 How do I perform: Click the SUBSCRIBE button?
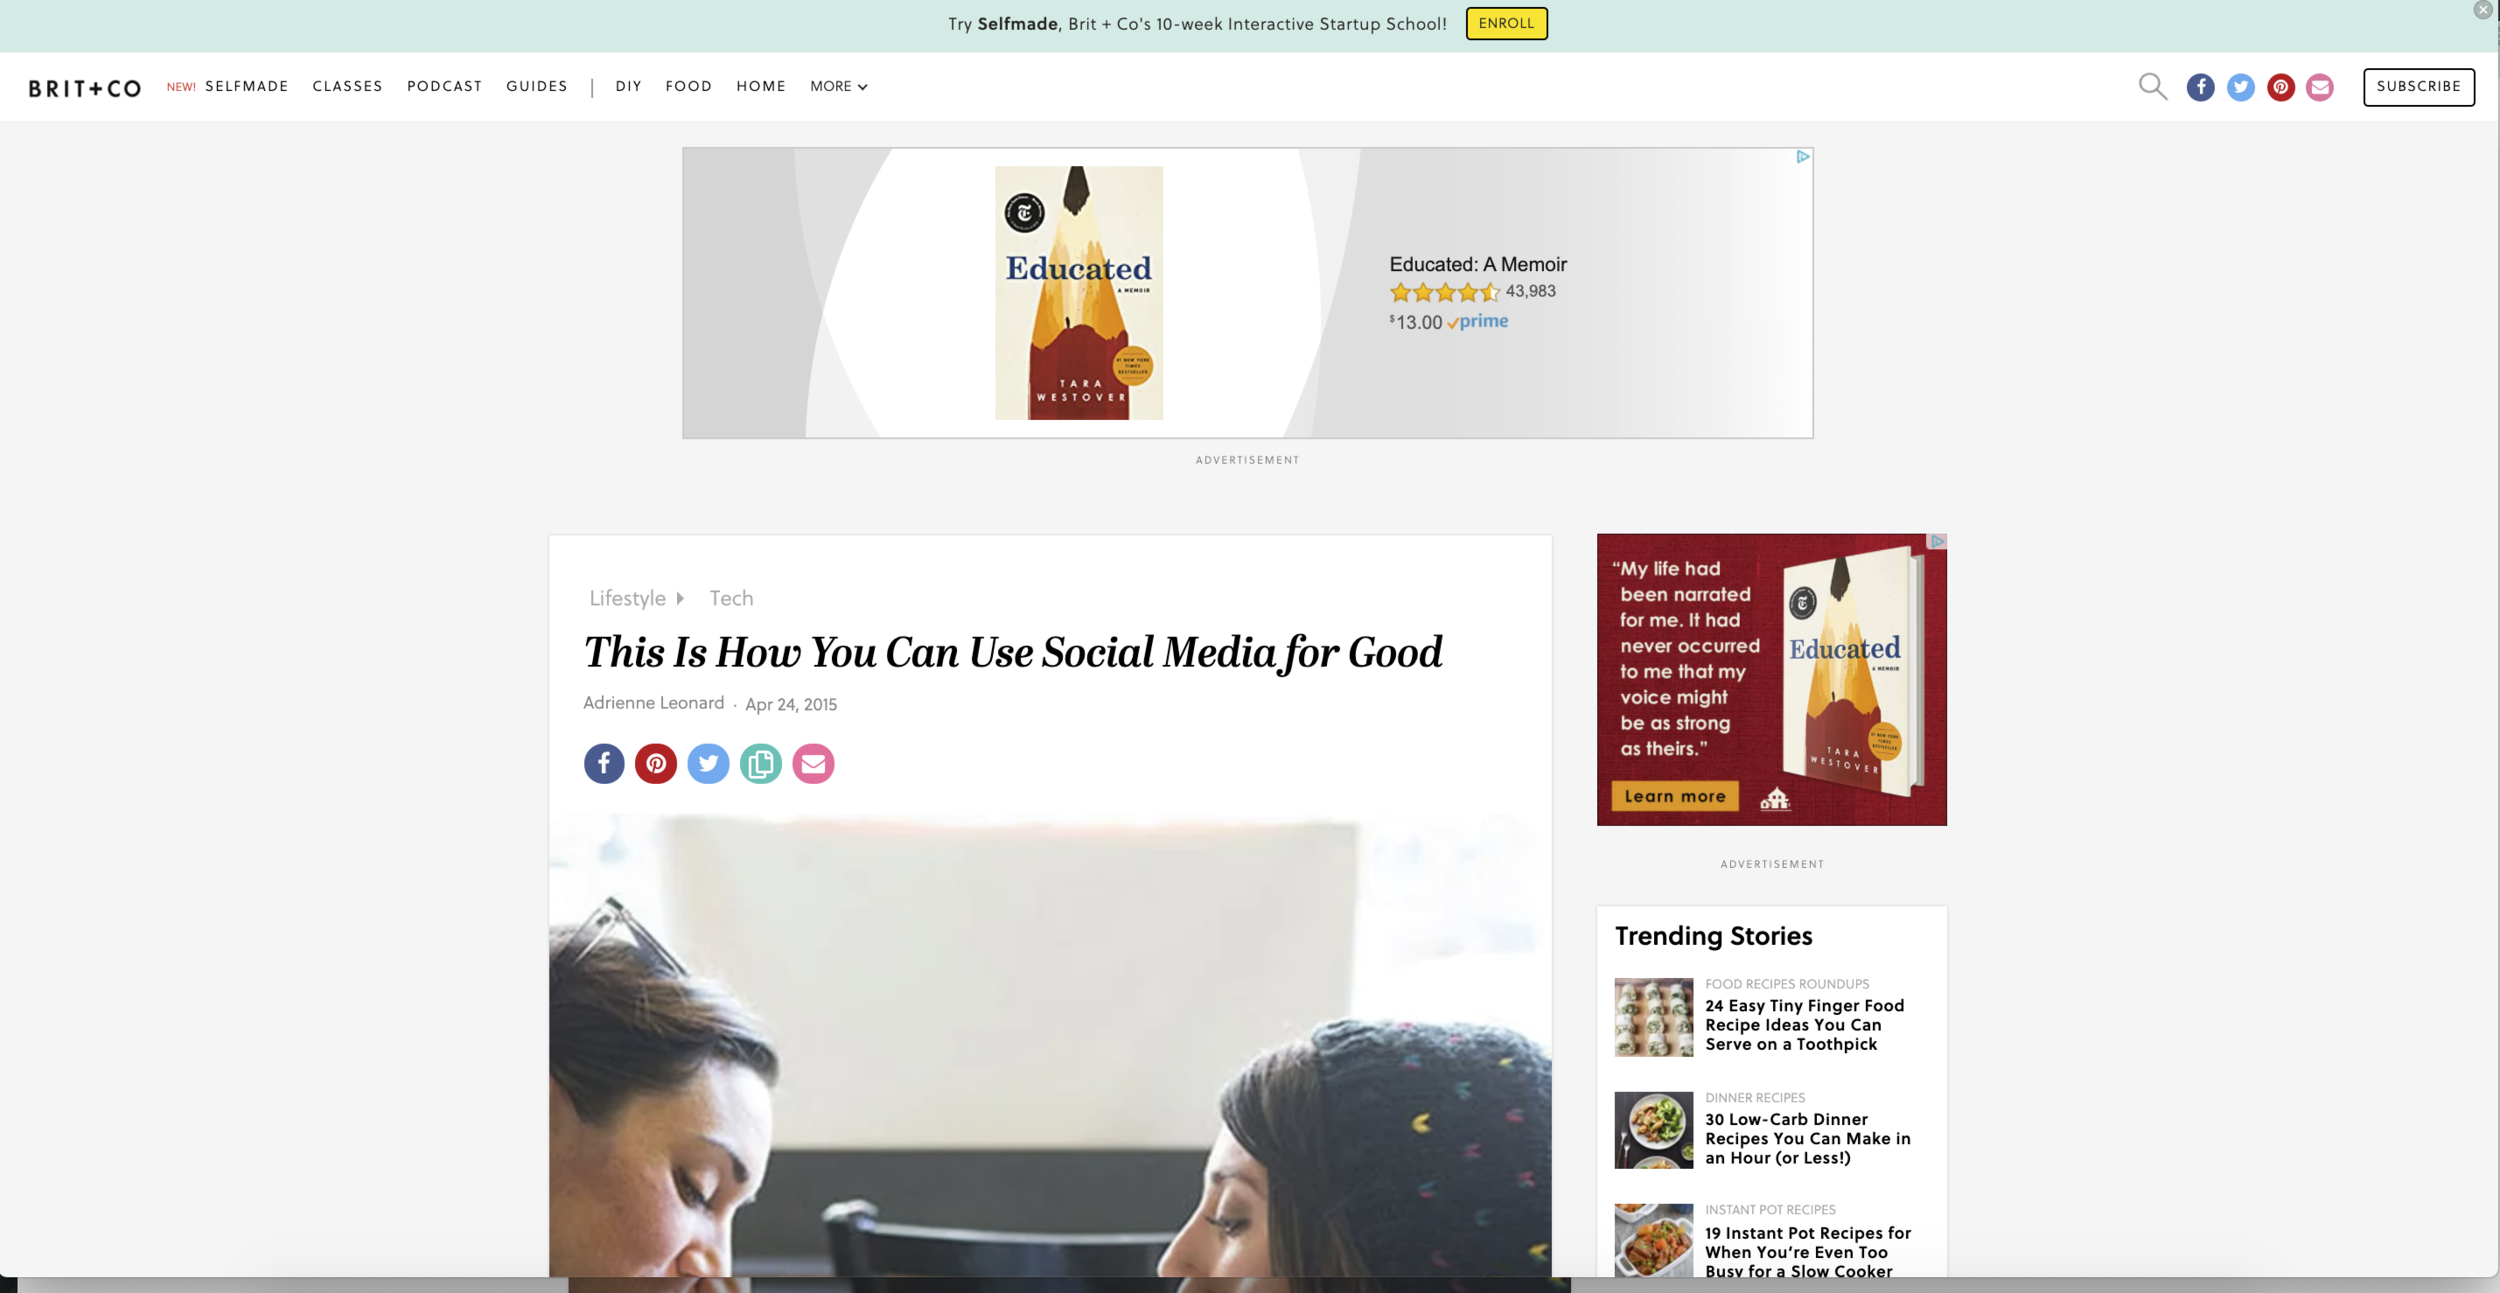[x=2418, y=87]
